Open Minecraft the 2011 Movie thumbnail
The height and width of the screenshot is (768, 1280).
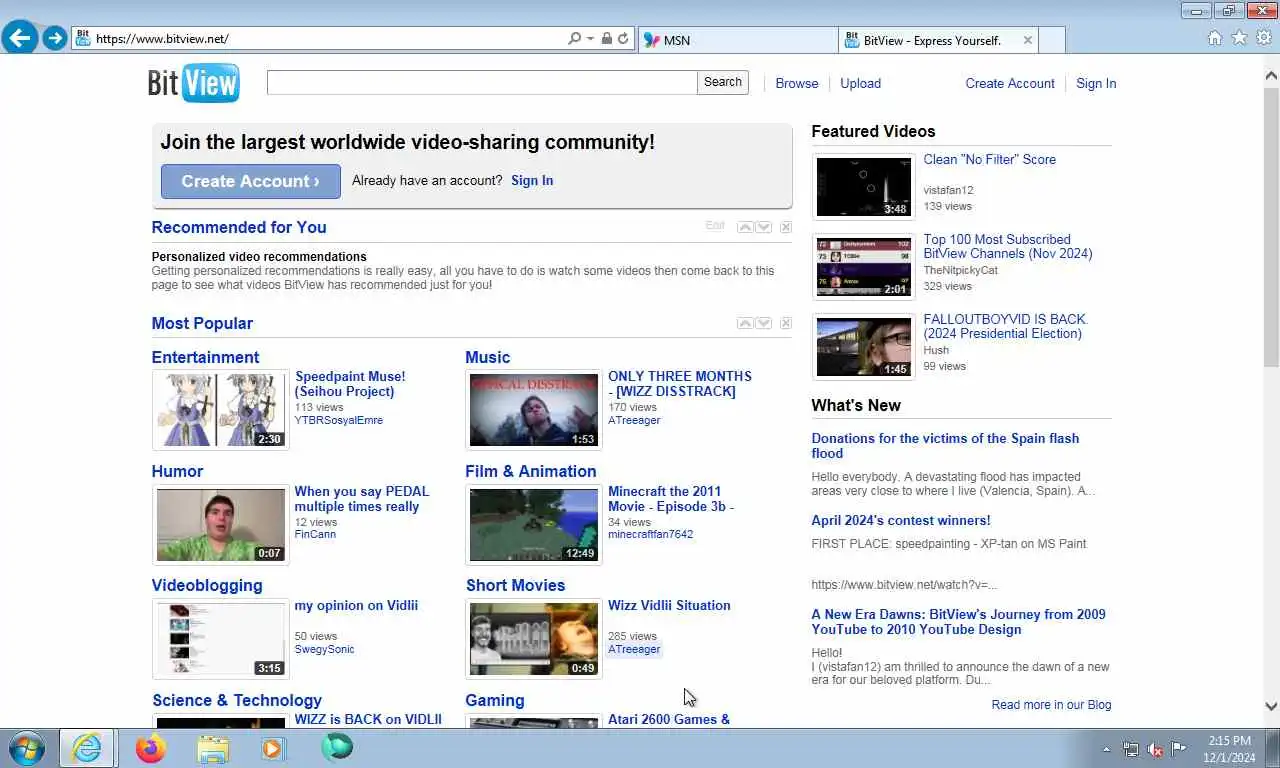534,525
